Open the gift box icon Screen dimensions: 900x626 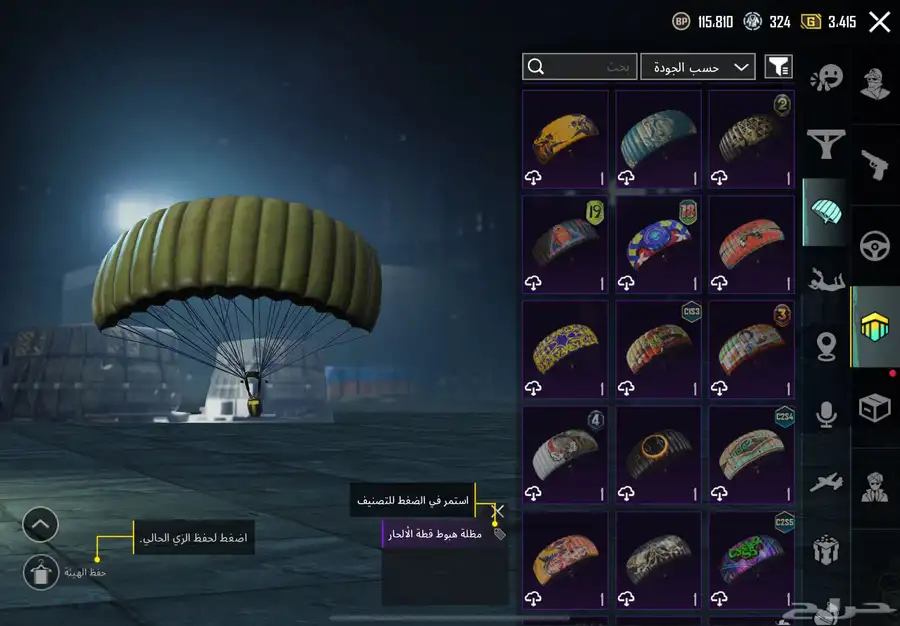point(826,549)
